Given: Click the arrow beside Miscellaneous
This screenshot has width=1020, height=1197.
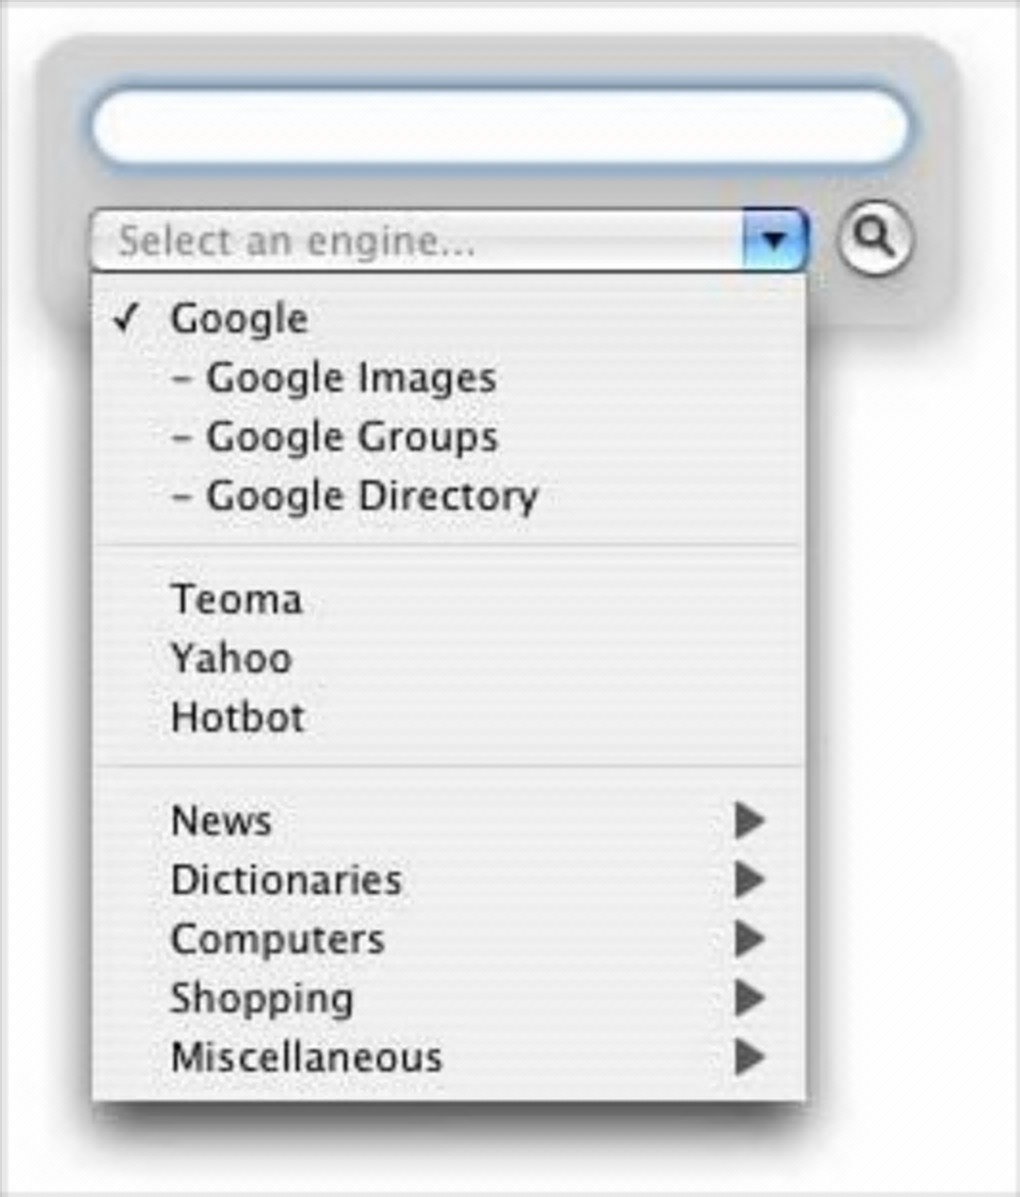Looking at the screenshot, I should [749, 1057].
